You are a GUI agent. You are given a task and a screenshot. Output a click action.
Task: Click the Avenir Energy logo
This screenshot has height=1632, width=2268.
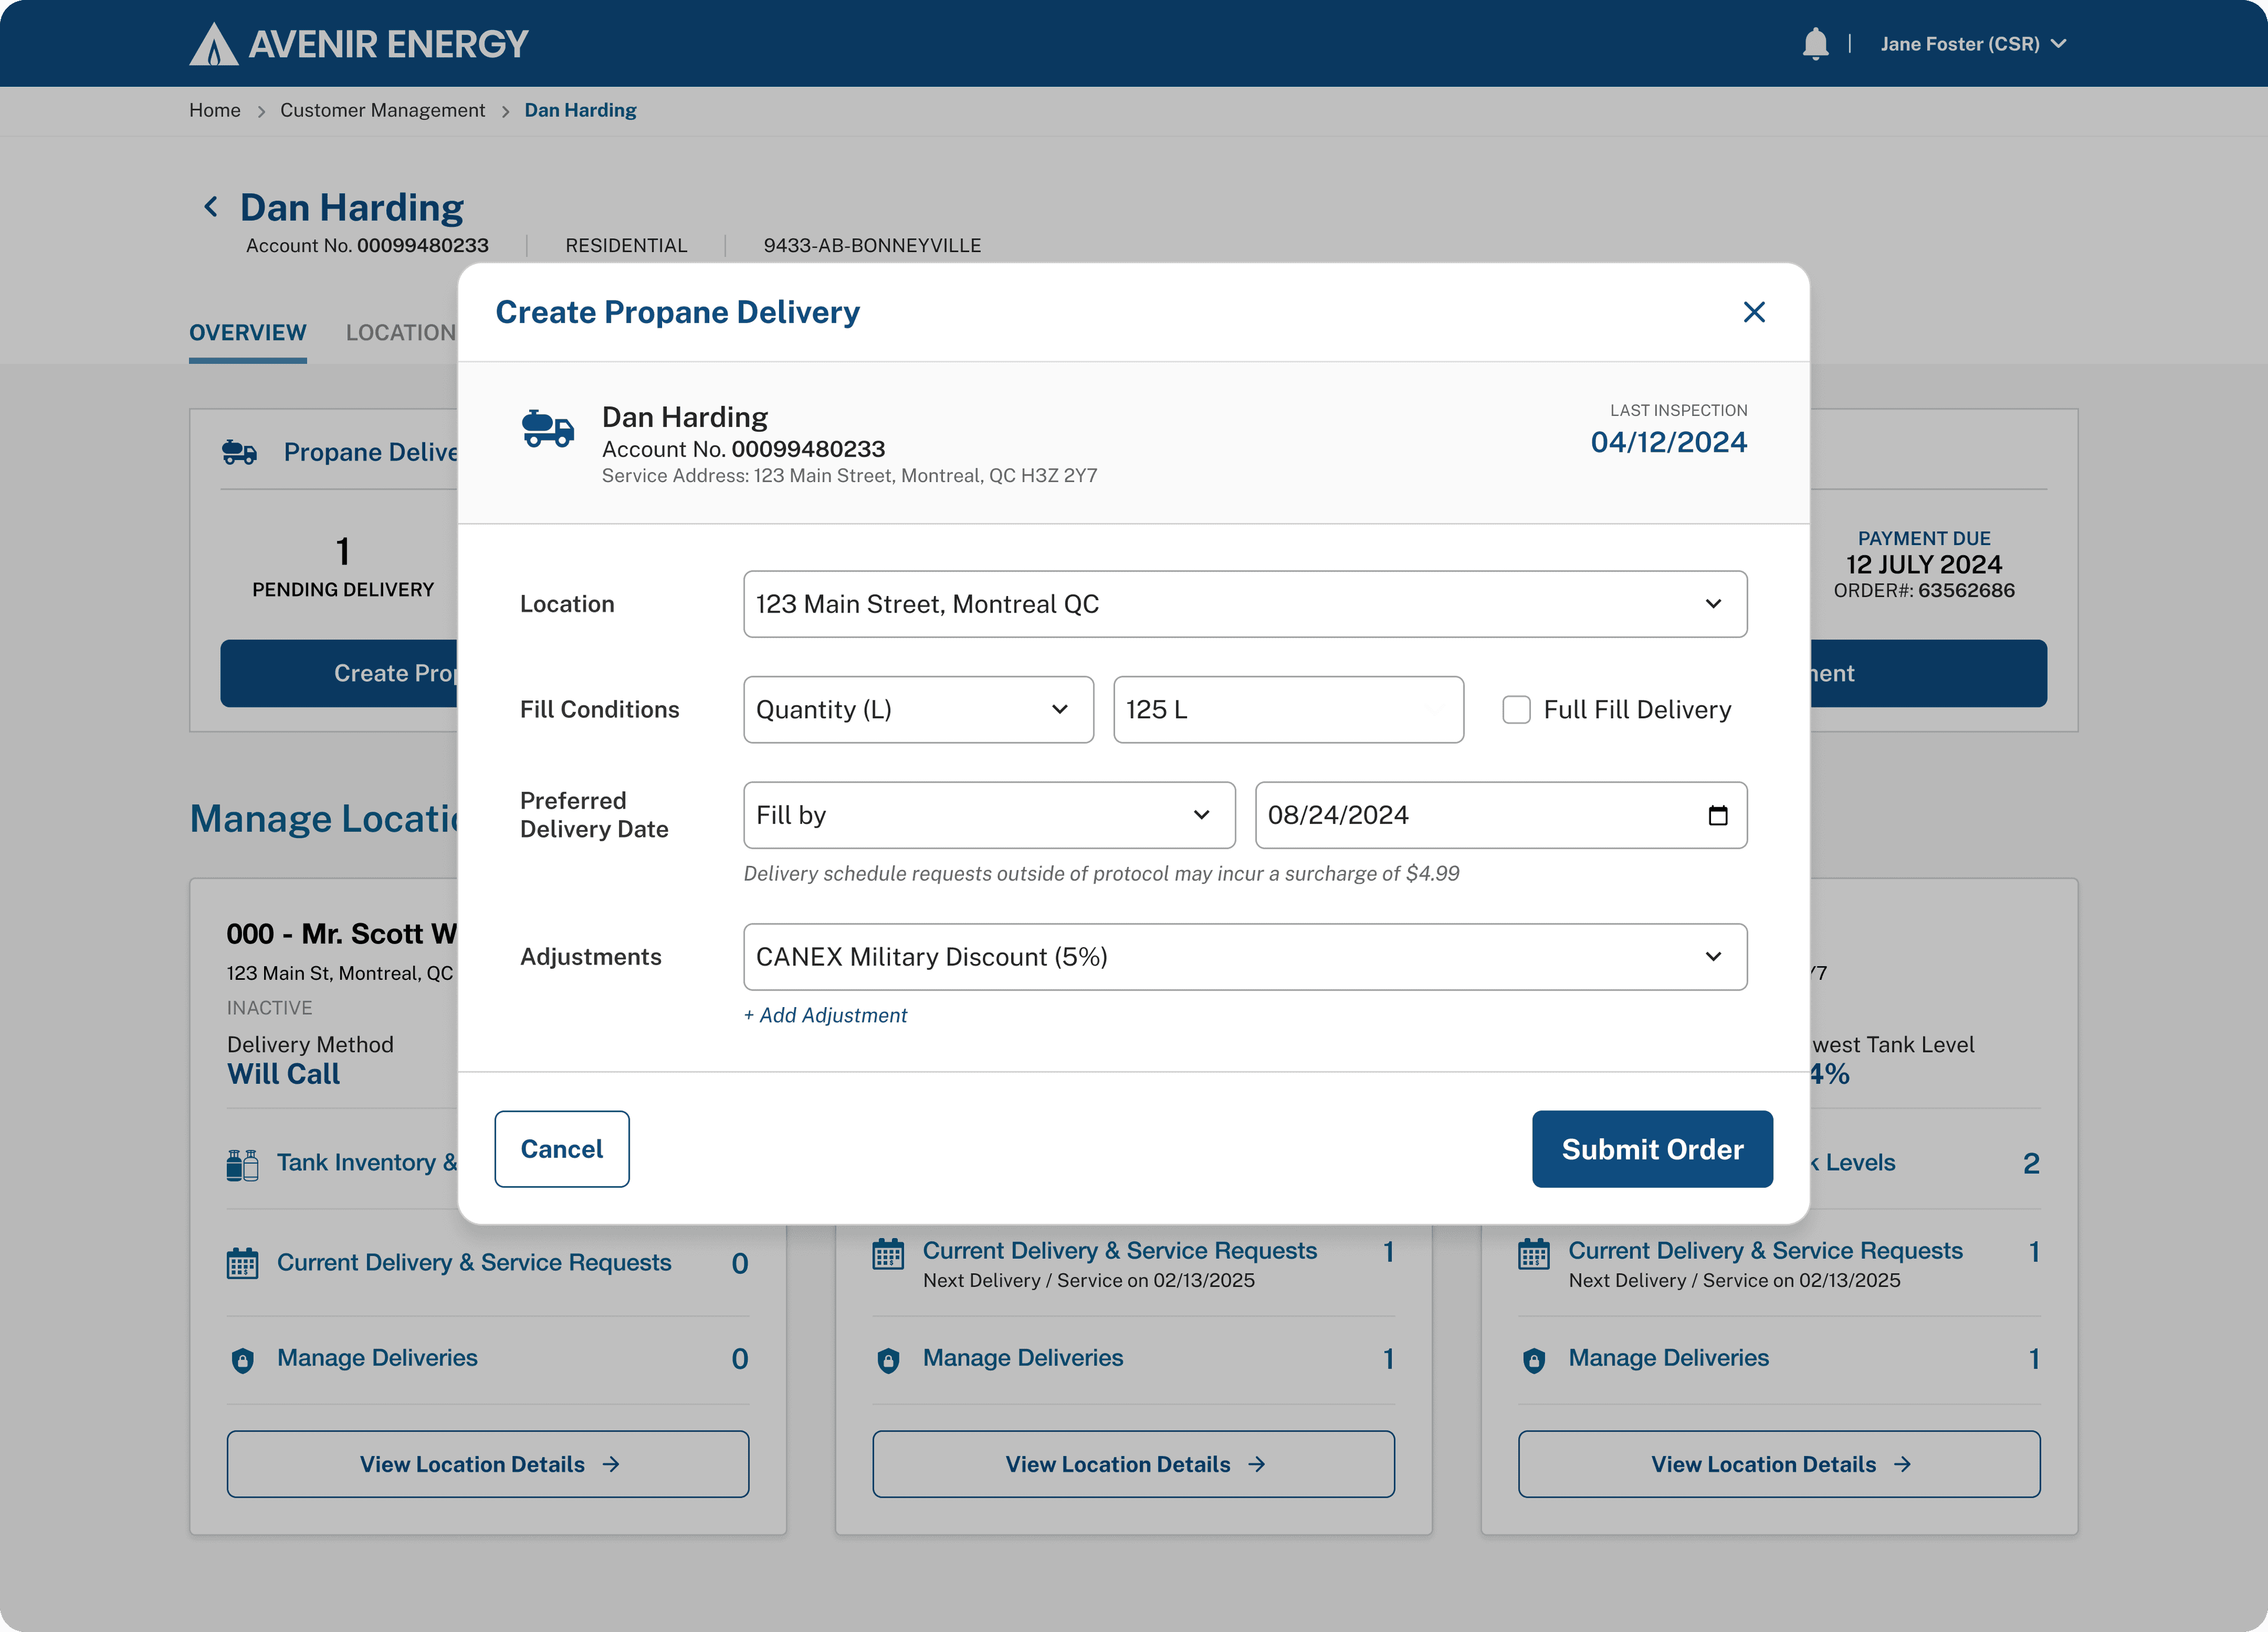coord(358,44)
